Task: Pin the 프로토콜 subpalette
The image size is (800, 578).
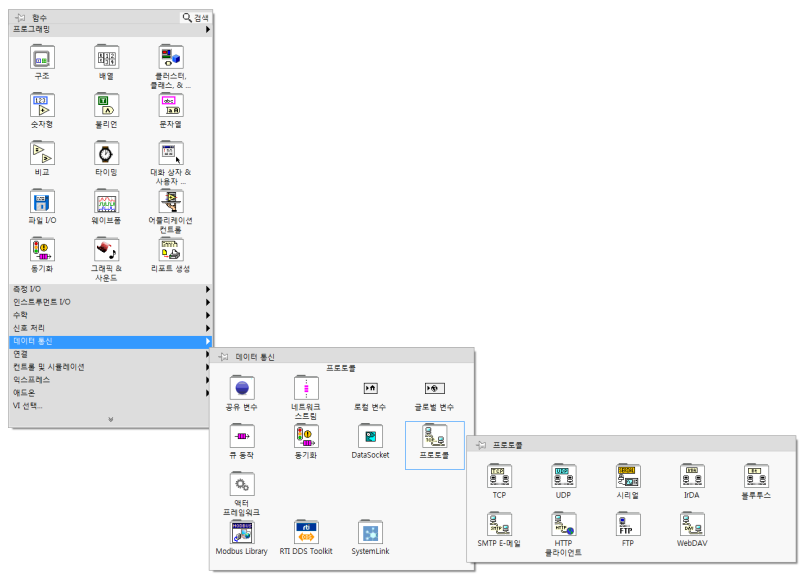Action: click(481, 445)
